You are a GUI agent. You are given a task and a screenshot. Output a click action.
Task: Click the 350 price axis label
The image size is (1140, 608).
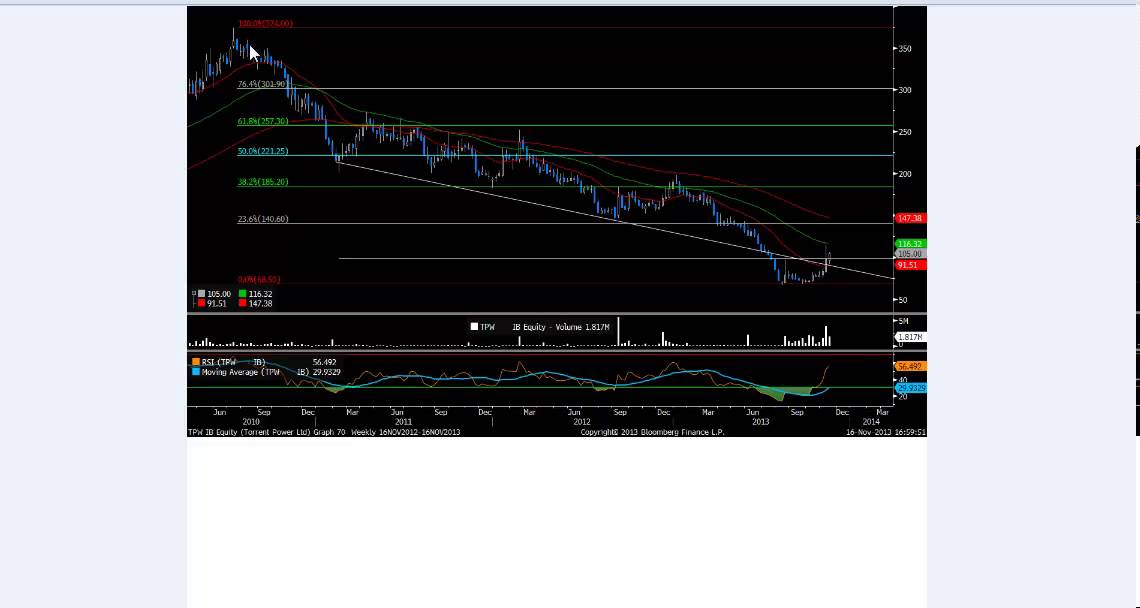point(905,49)
